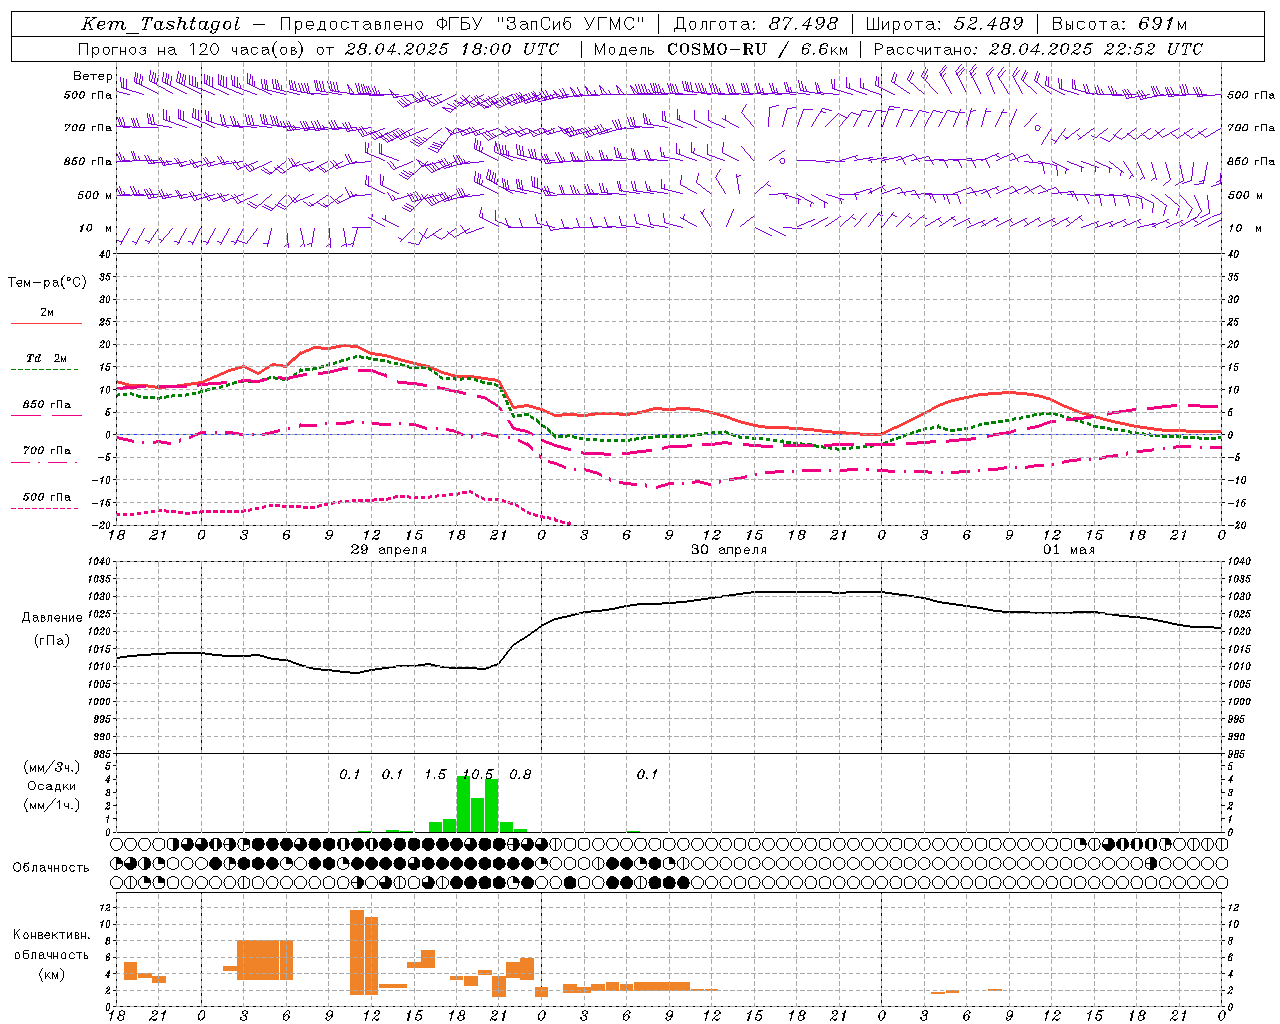The height and width of the screenshot is (1024, 1280).
Task: Click the Высота: 691м value
Action: tap(1119, 24)
